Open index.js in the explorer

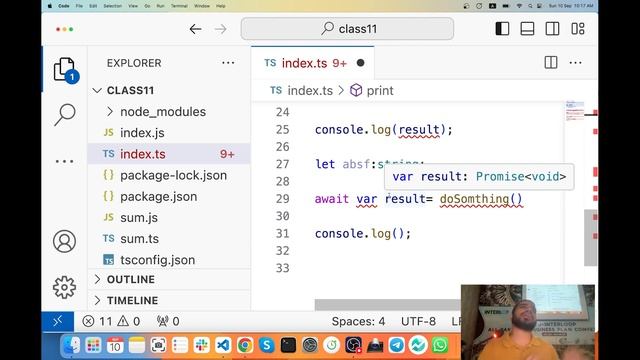click(x=169, y=133)
